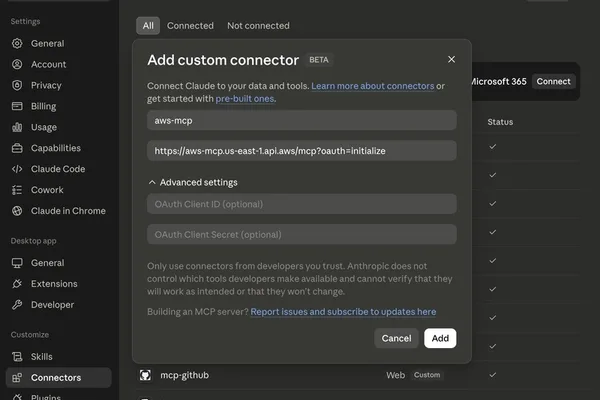Viewport: 600px width, 400px height.
Task: Open the Account profile icon
Action: (17, 64)
